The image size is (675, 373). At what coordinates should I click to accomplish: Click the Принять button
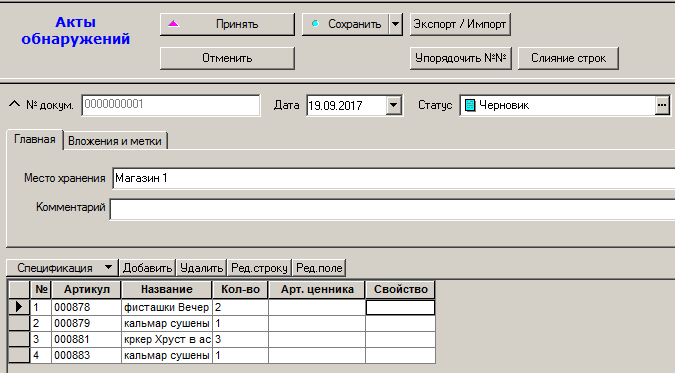[x=227, y=24]
